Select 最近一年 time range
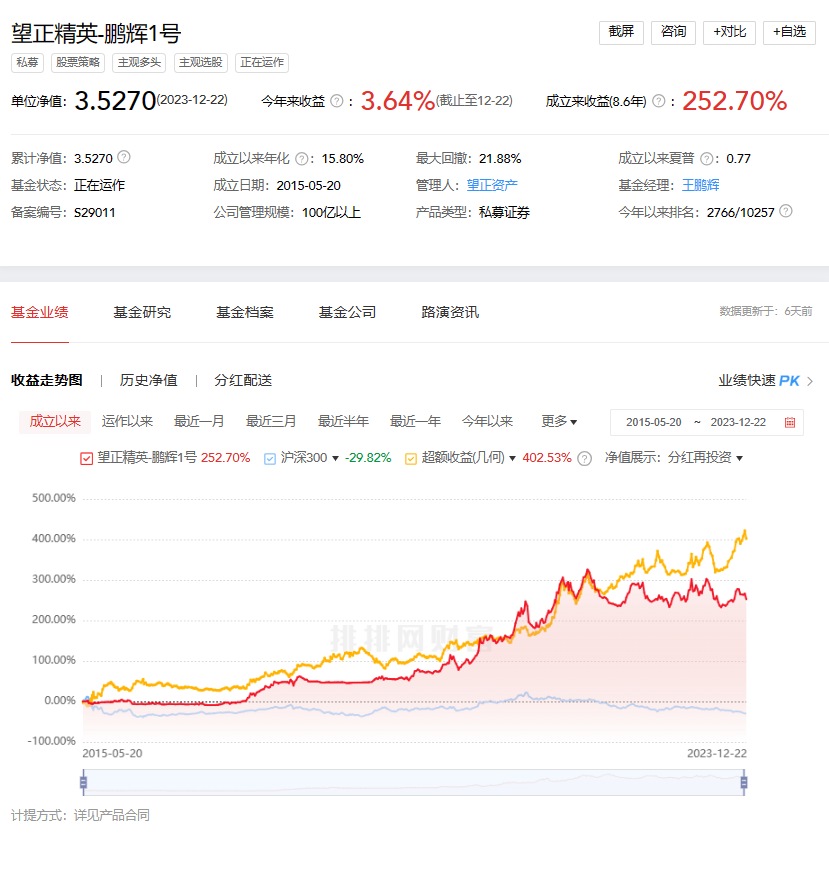This screenshot has width=829, height=870. point(415,422)
